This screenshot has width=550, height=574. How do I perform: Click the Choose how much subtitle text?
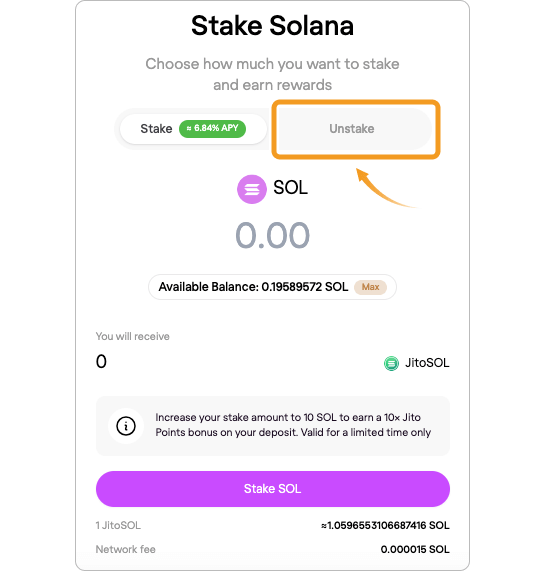(272, 74)
